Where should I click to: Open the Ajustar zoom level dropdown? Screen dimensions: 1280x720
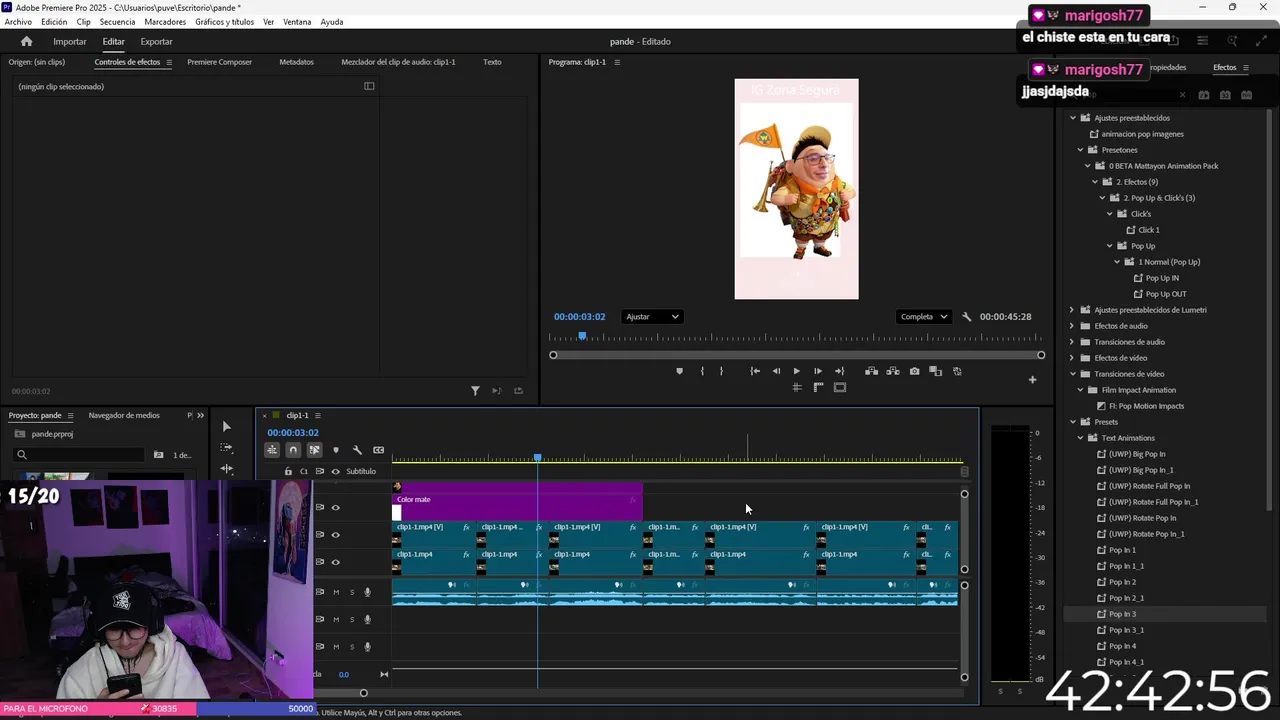[x=652, y=317]
